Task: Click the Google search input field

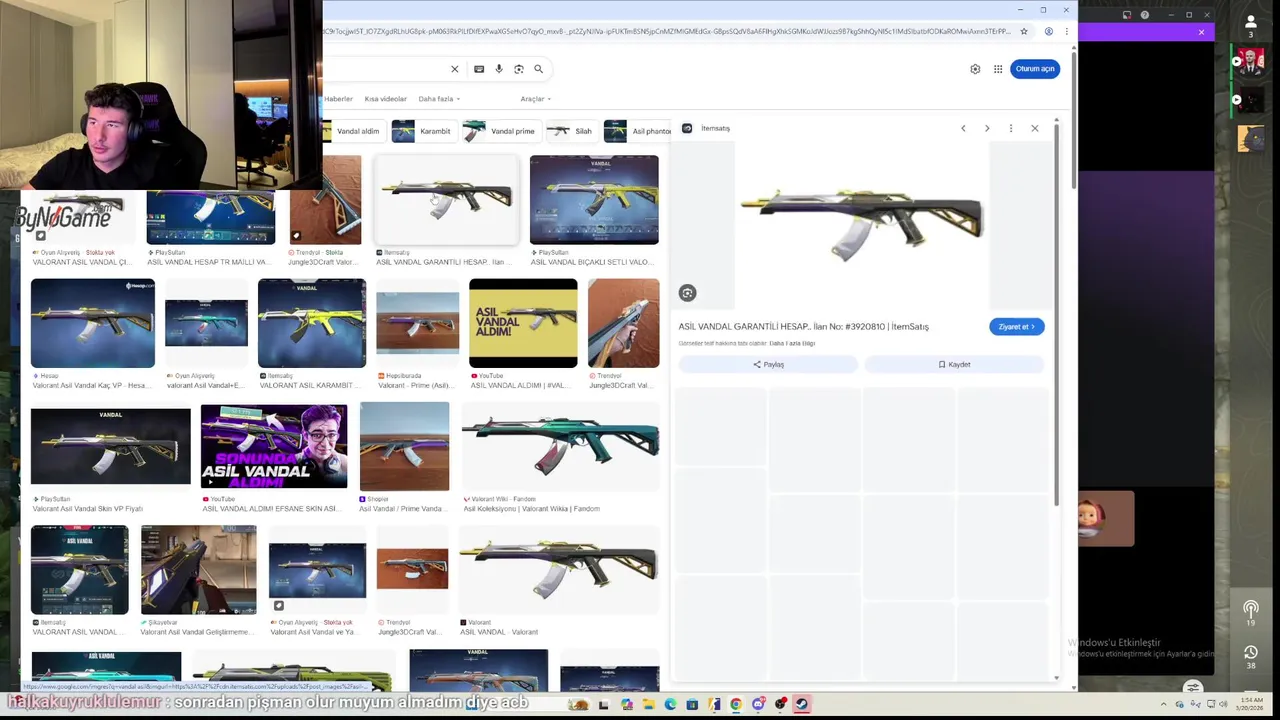Action: point(385,69)
